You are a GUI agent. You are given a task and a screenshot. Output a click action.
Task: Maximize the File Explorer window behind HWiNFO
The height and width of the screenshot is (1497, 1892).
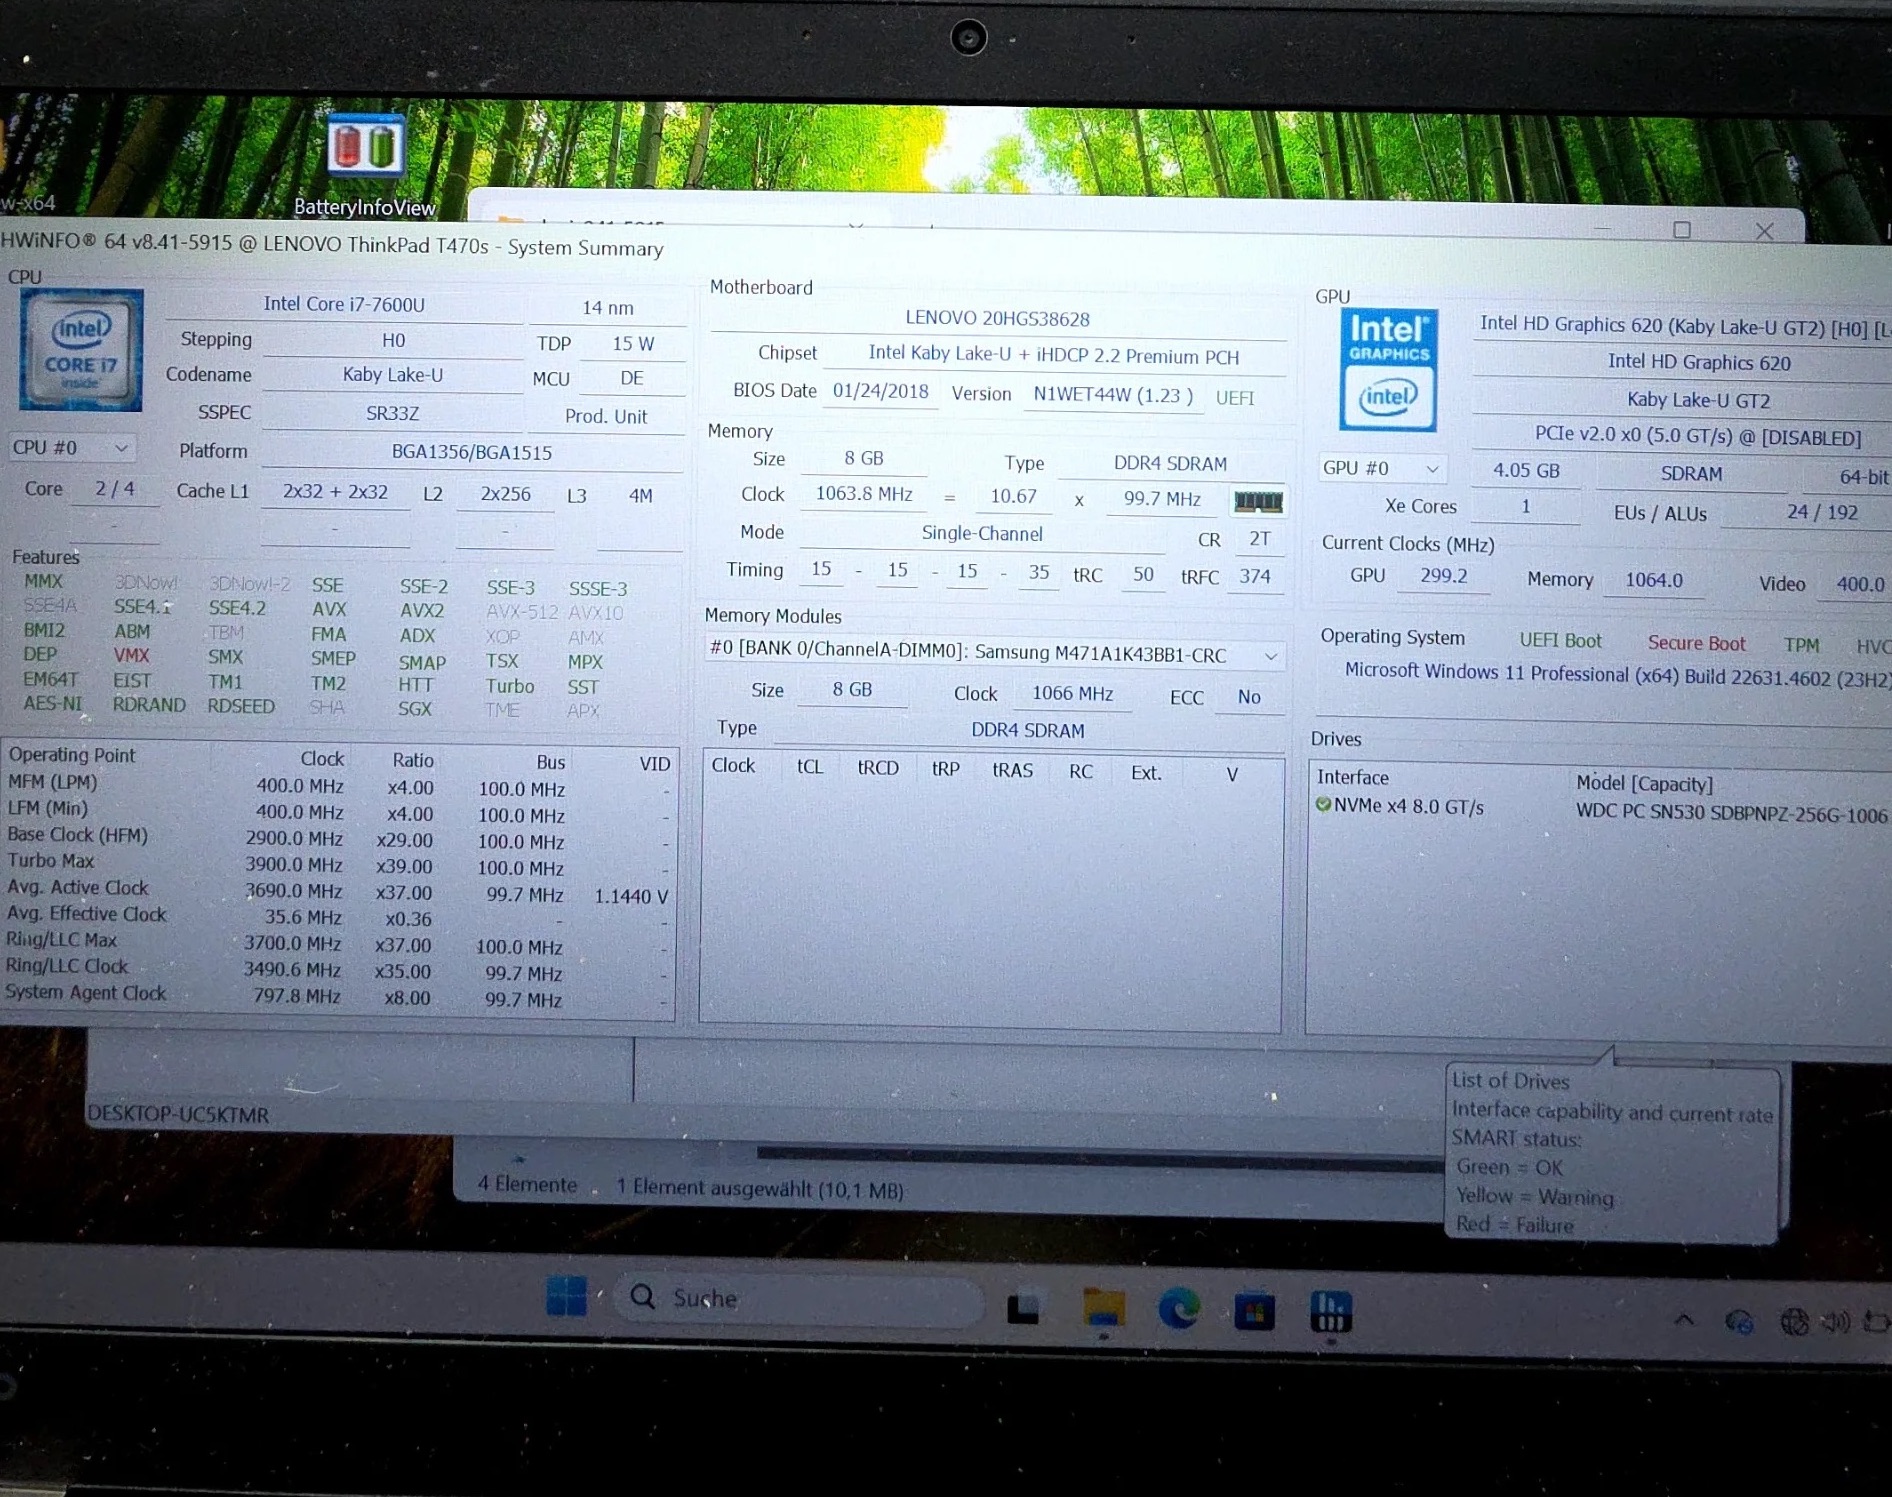(x=1682, y=230)
